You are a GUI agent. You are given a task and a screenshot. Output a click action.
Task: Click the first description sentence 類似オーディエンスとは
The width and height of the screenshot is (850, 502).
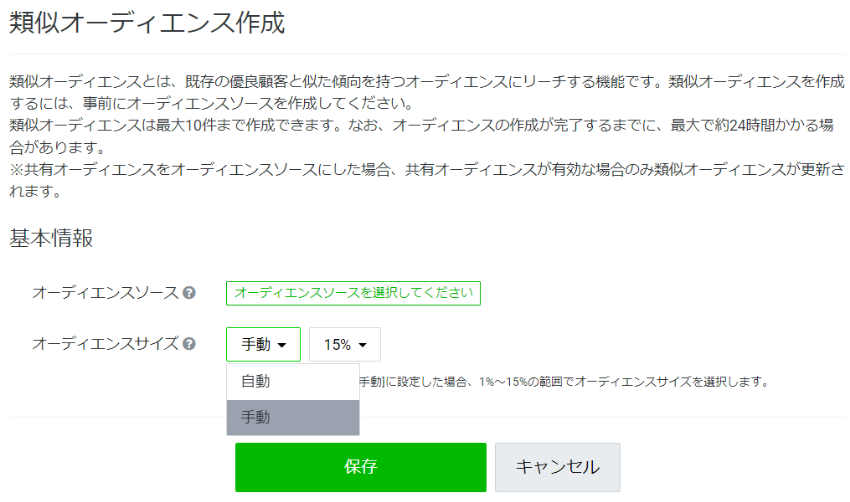337,82
